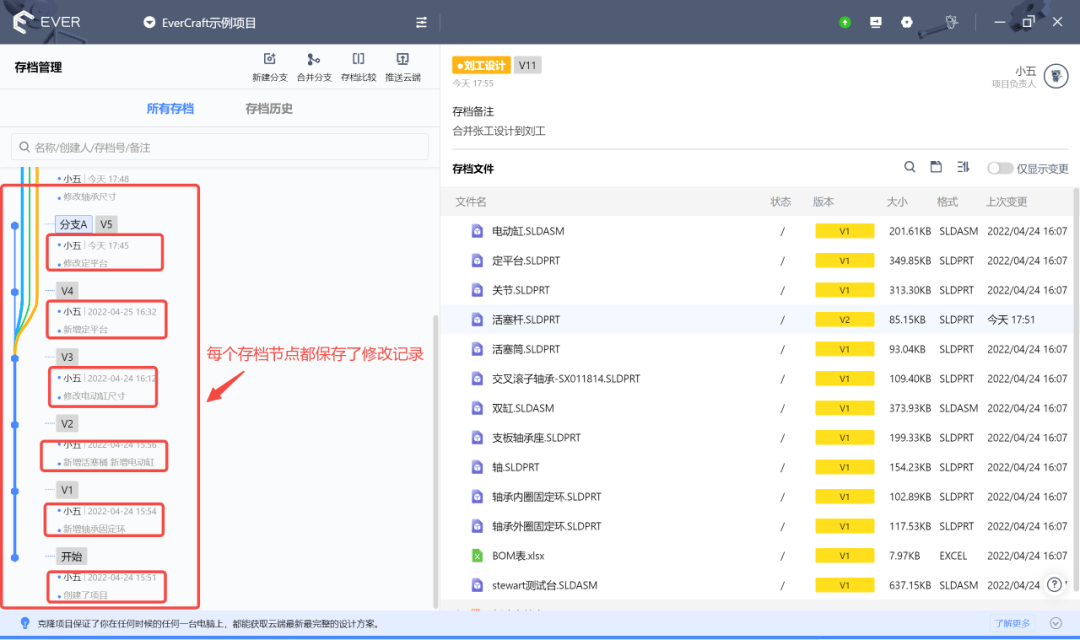Click the archive search input field
Screen dimensions: 1080x640
(220, 147)
